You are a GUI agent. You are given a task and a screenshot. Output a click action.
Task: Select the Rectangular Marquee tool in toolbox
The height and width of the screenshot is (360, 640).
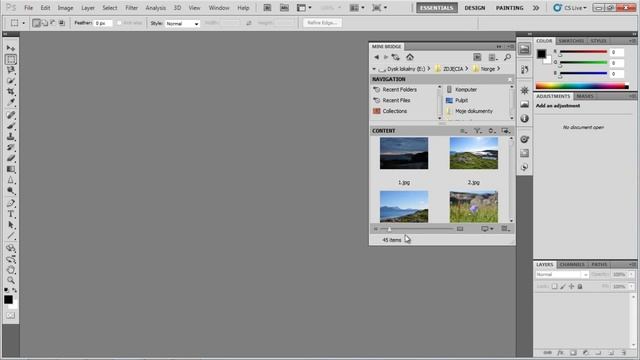(11, 59)
